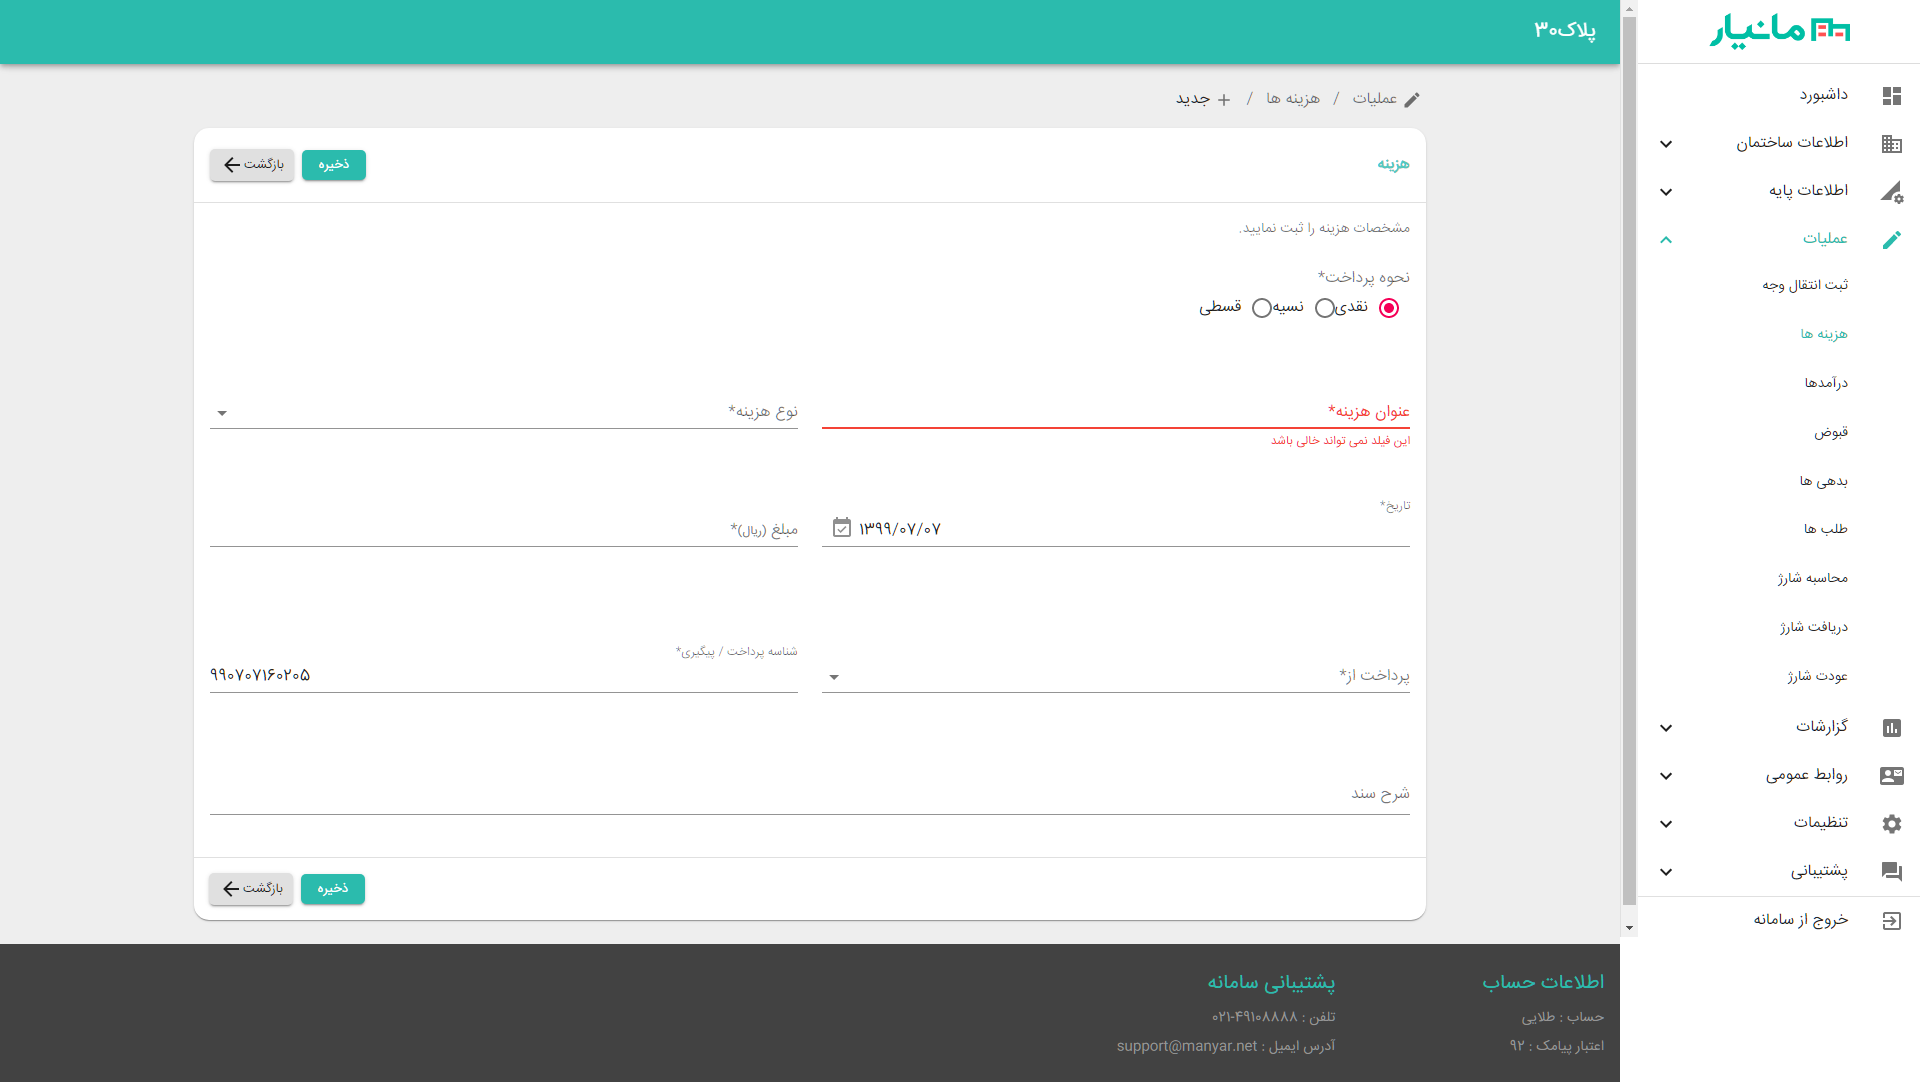Click the pencil icon beside عملیات in sidebar
1920x1082 pixels.
1891,240
